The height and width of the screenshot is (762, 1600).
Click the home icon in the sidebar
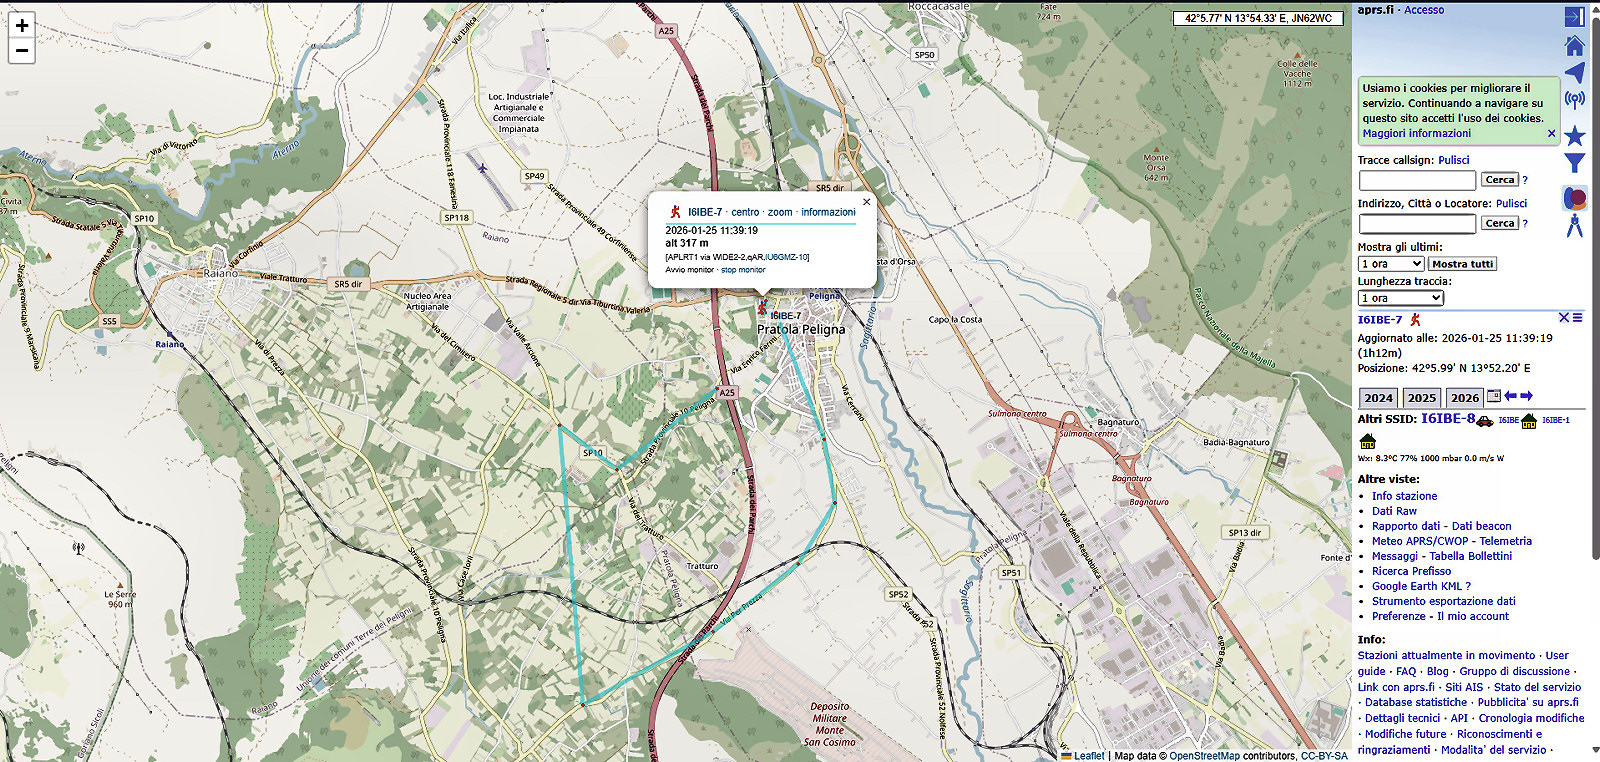tap(1574, 46)
